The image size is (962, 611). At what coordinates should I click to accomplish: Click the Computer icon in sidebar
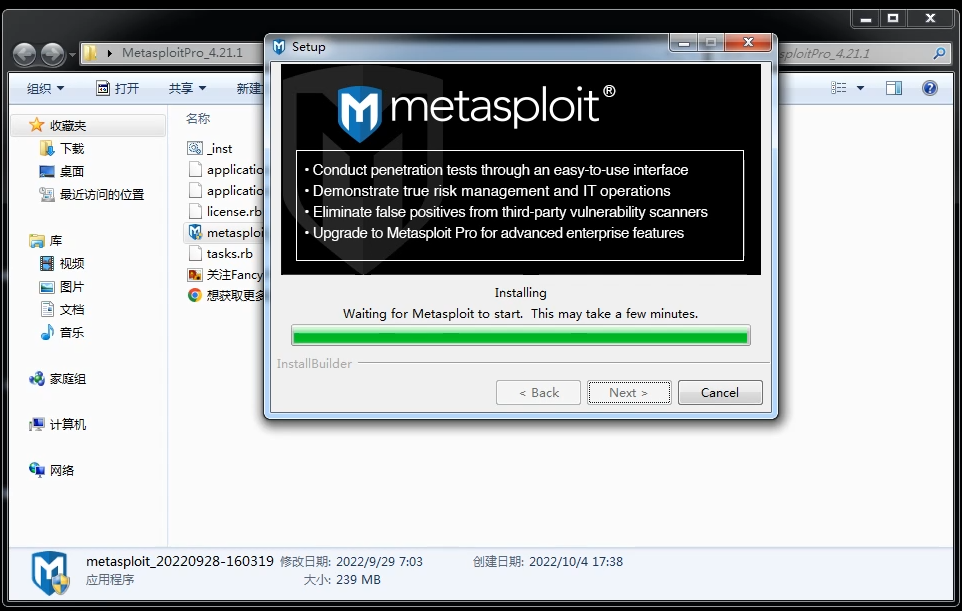pyautogui.click(x=37, y=425)
